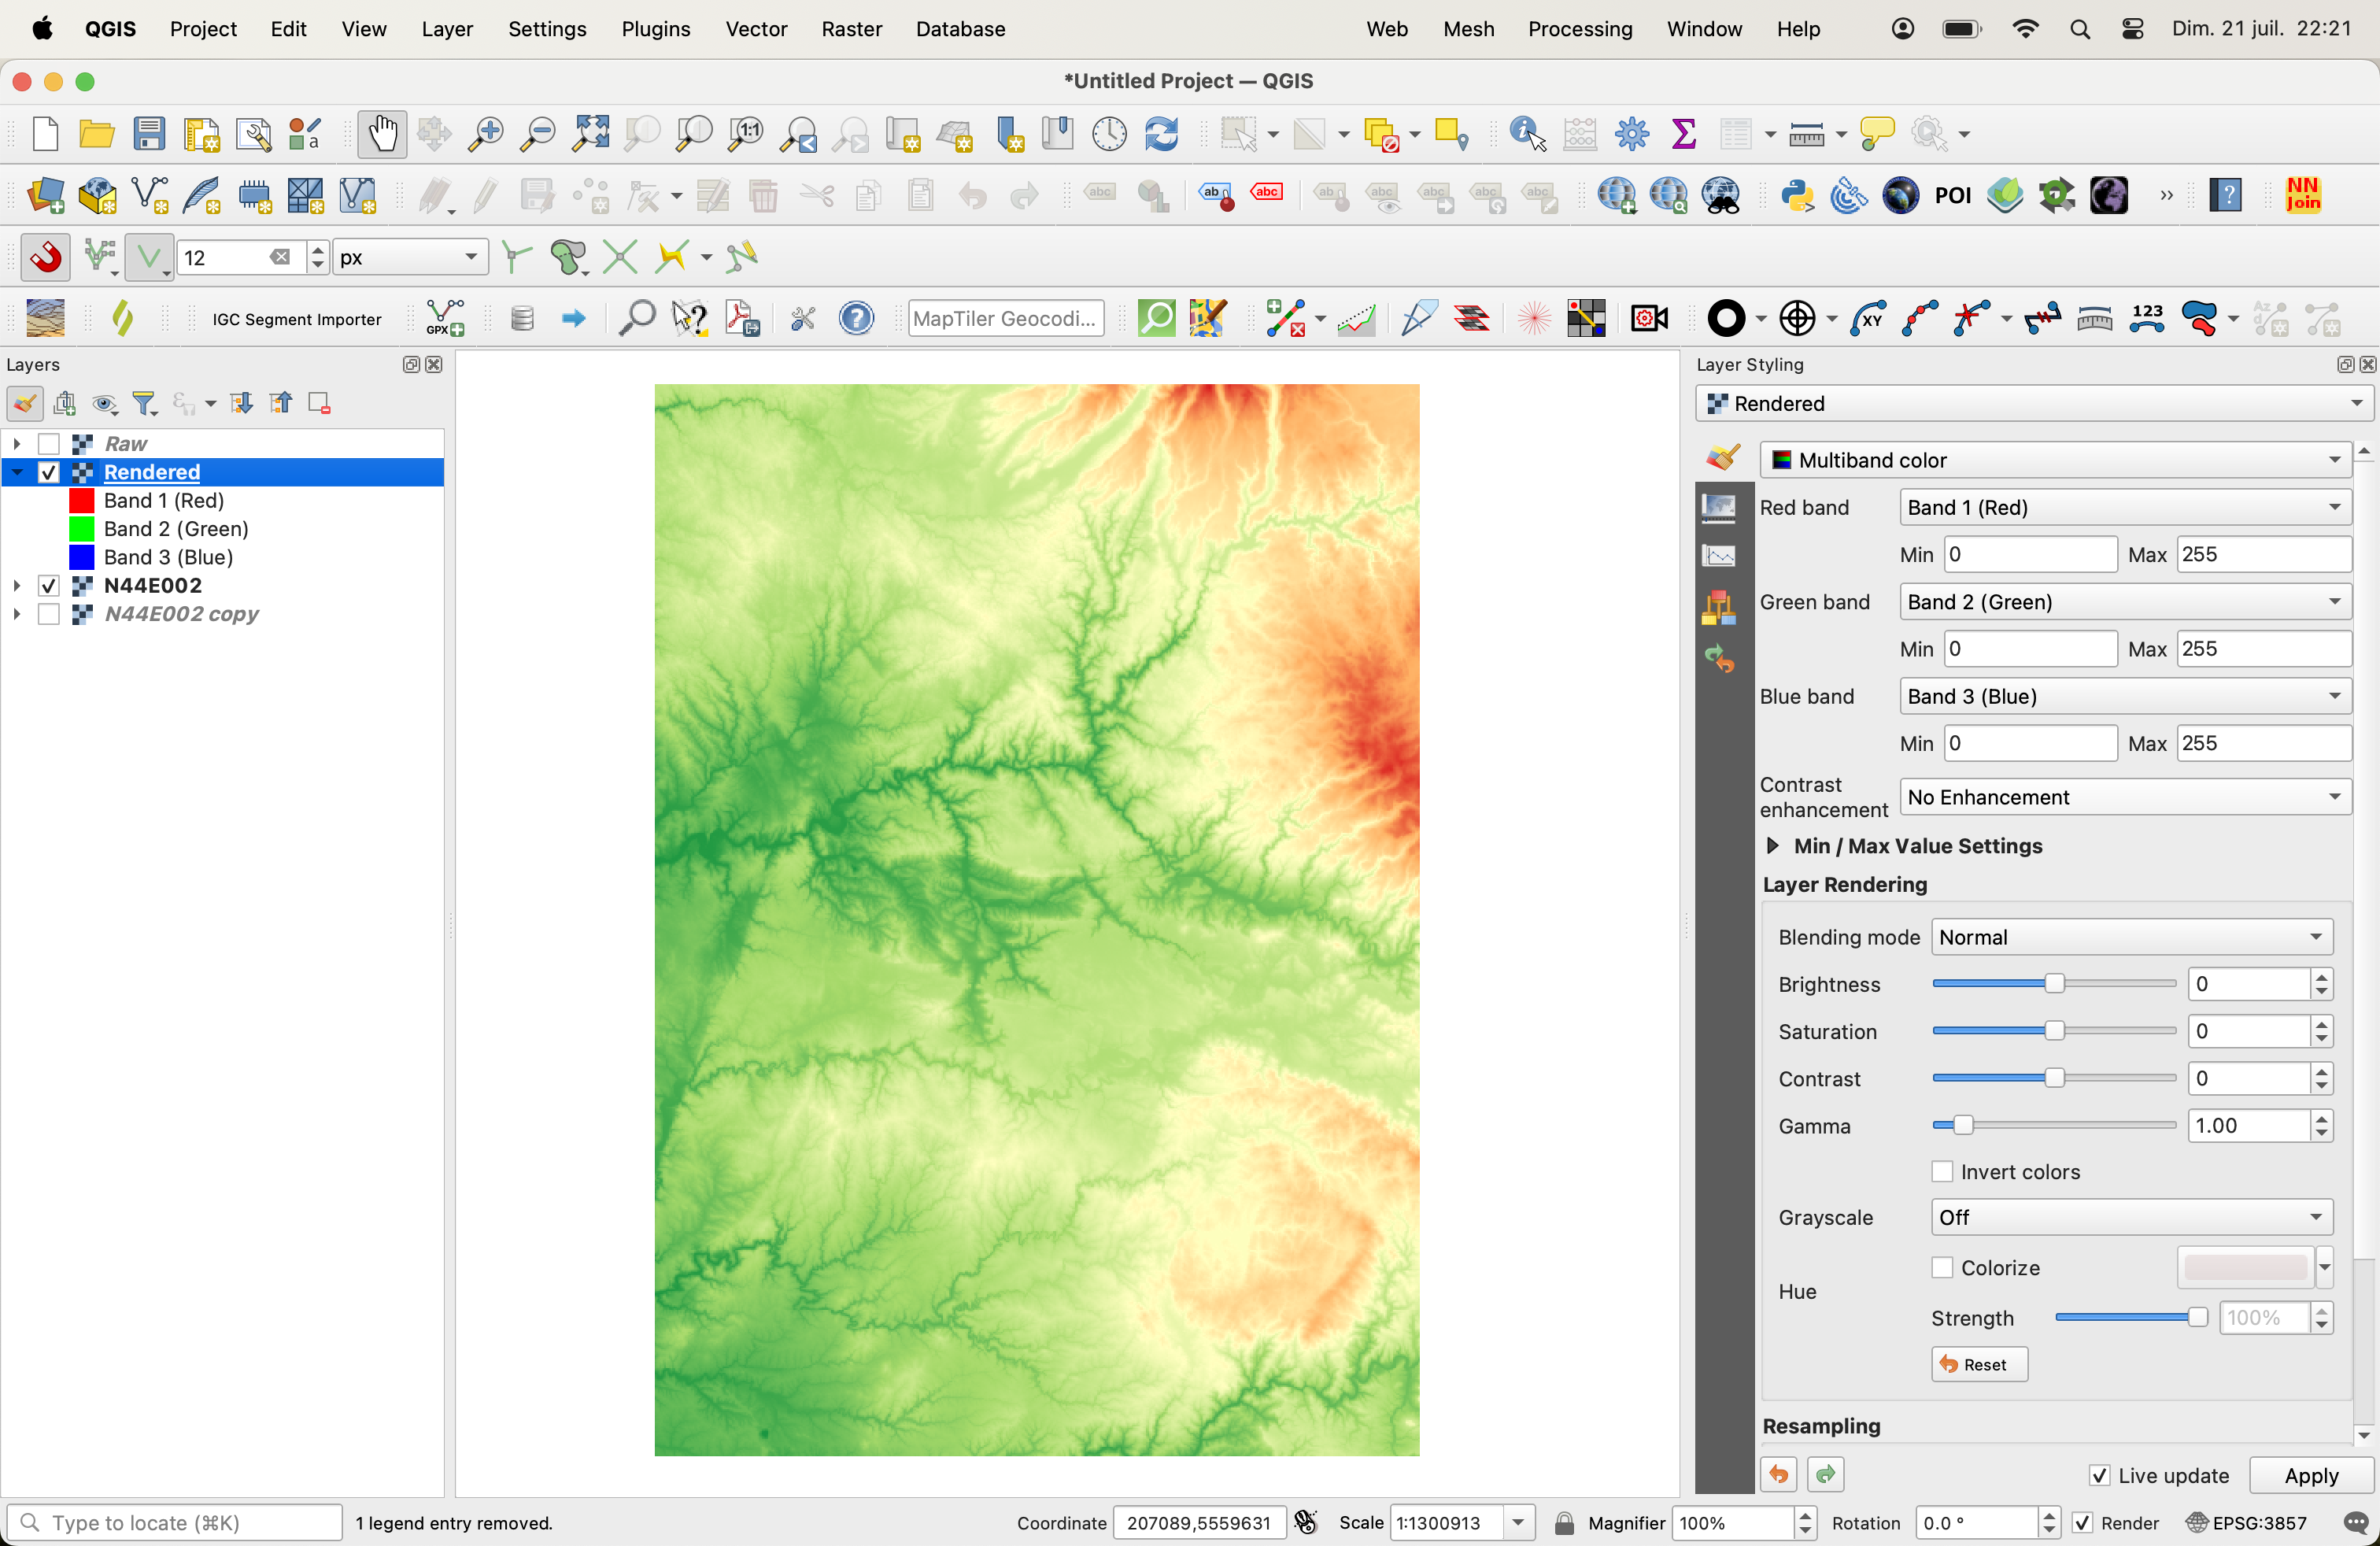
Task: Enable the Invert colors checkbox
Action: pyautogui.click(x=1942, y=1172)
